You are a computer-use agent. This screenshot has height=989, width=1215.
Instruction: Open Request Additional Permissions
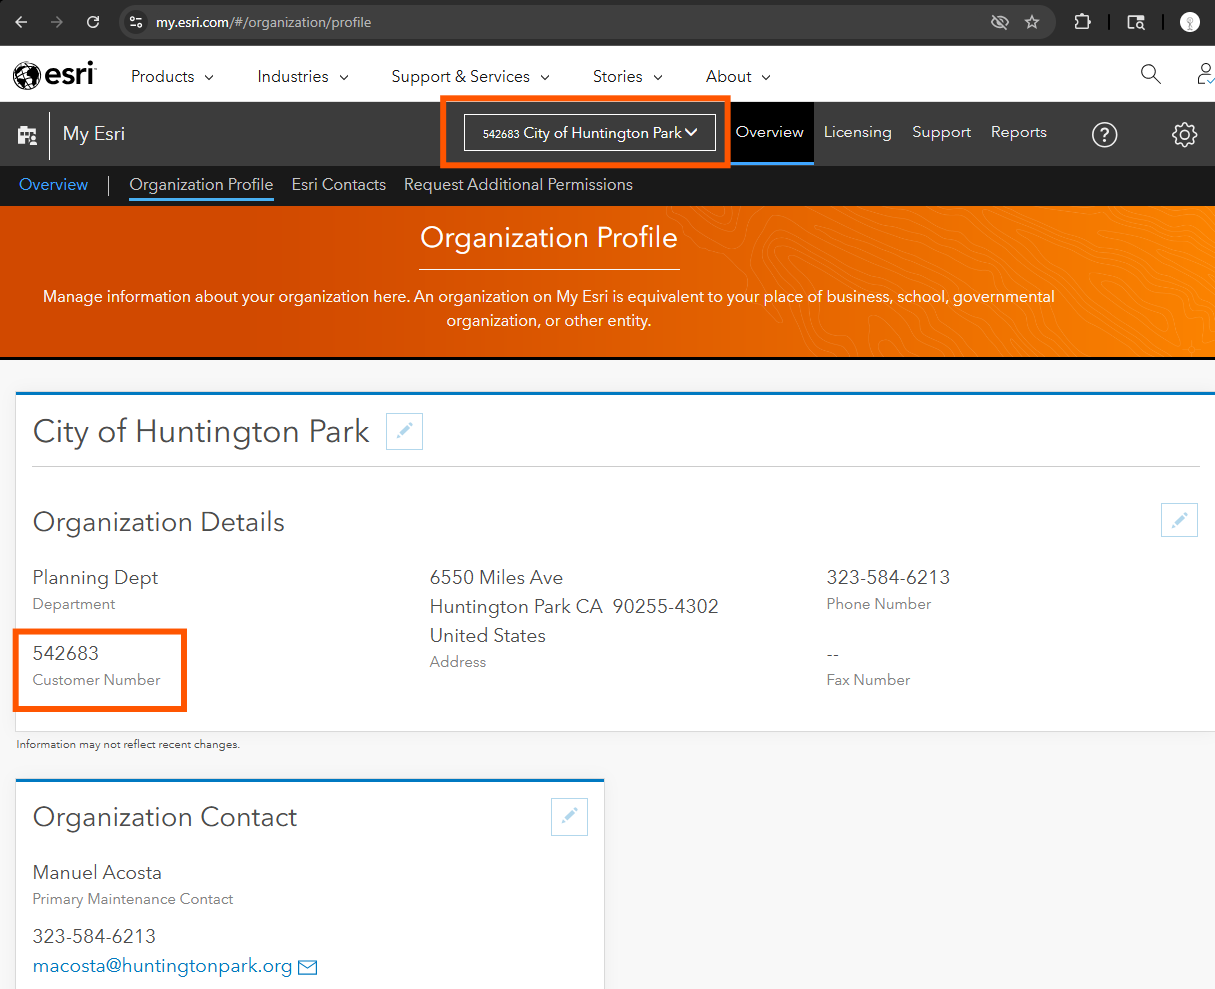coord(518,184)
